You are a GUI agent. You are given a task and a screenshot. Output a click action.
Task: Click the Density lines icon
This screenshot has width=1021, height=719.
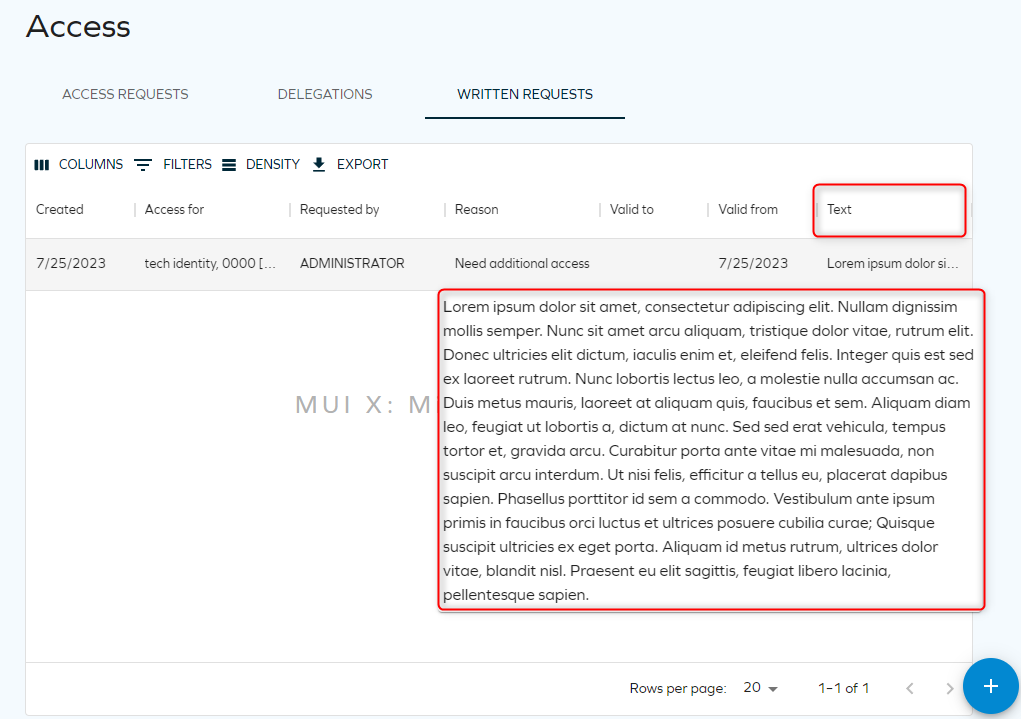(x=229, y=165)
